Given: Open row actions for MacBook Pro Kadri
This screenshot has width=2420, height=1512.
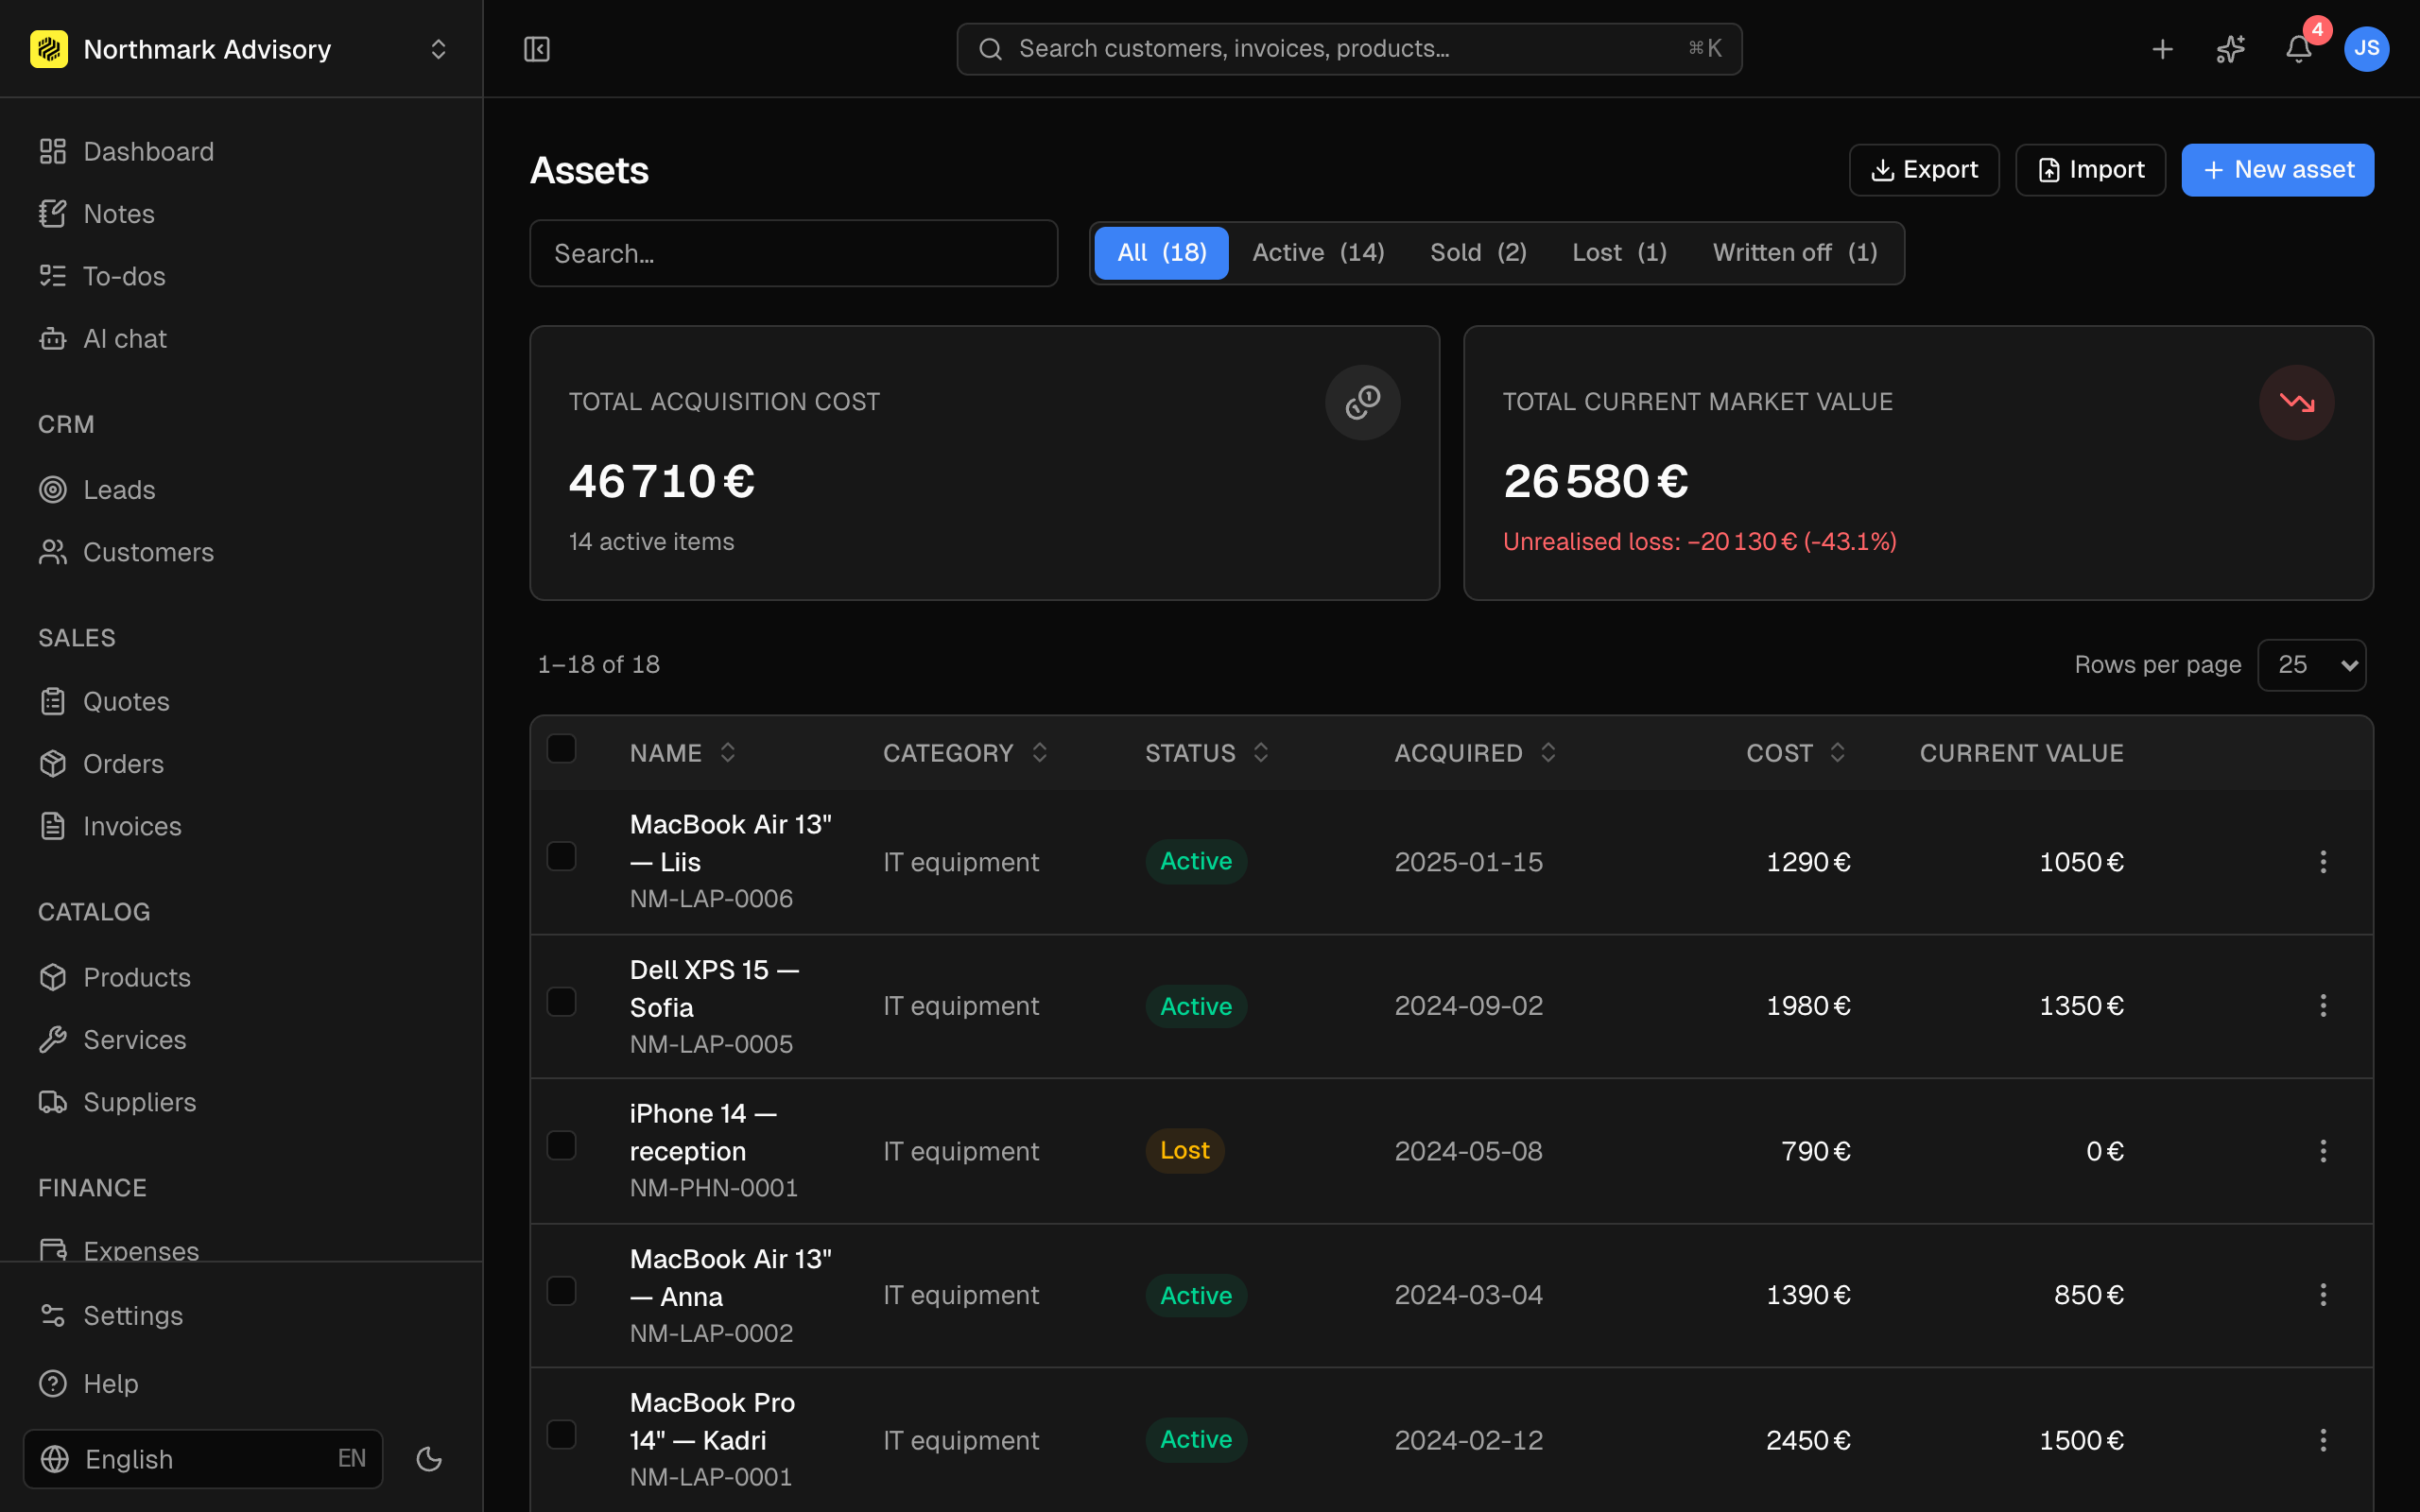Looking at the screenshot, I should pos(2323,1440).
